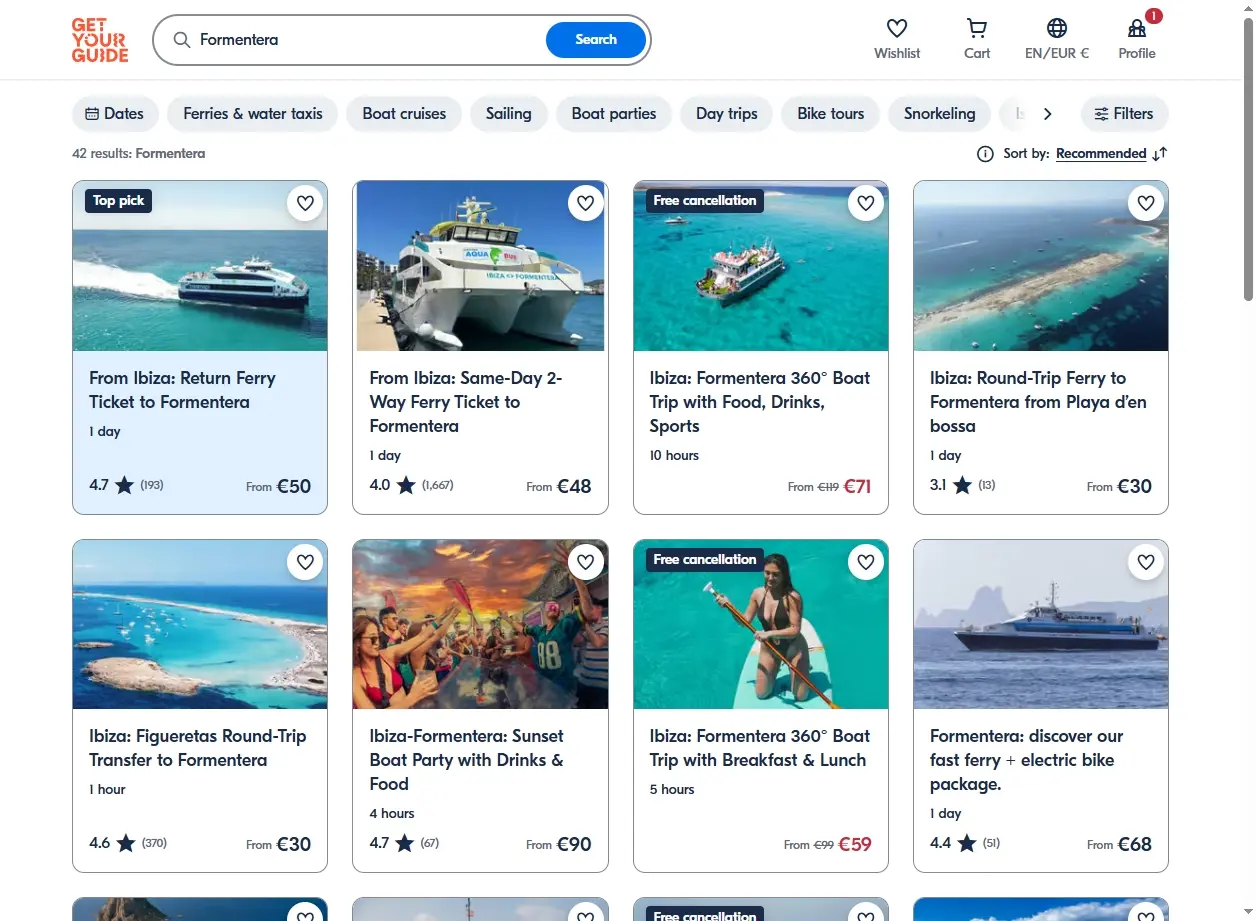The image size is (1256, 921).
Task: Open the shopping Cart icon
Action: (977, 28)
